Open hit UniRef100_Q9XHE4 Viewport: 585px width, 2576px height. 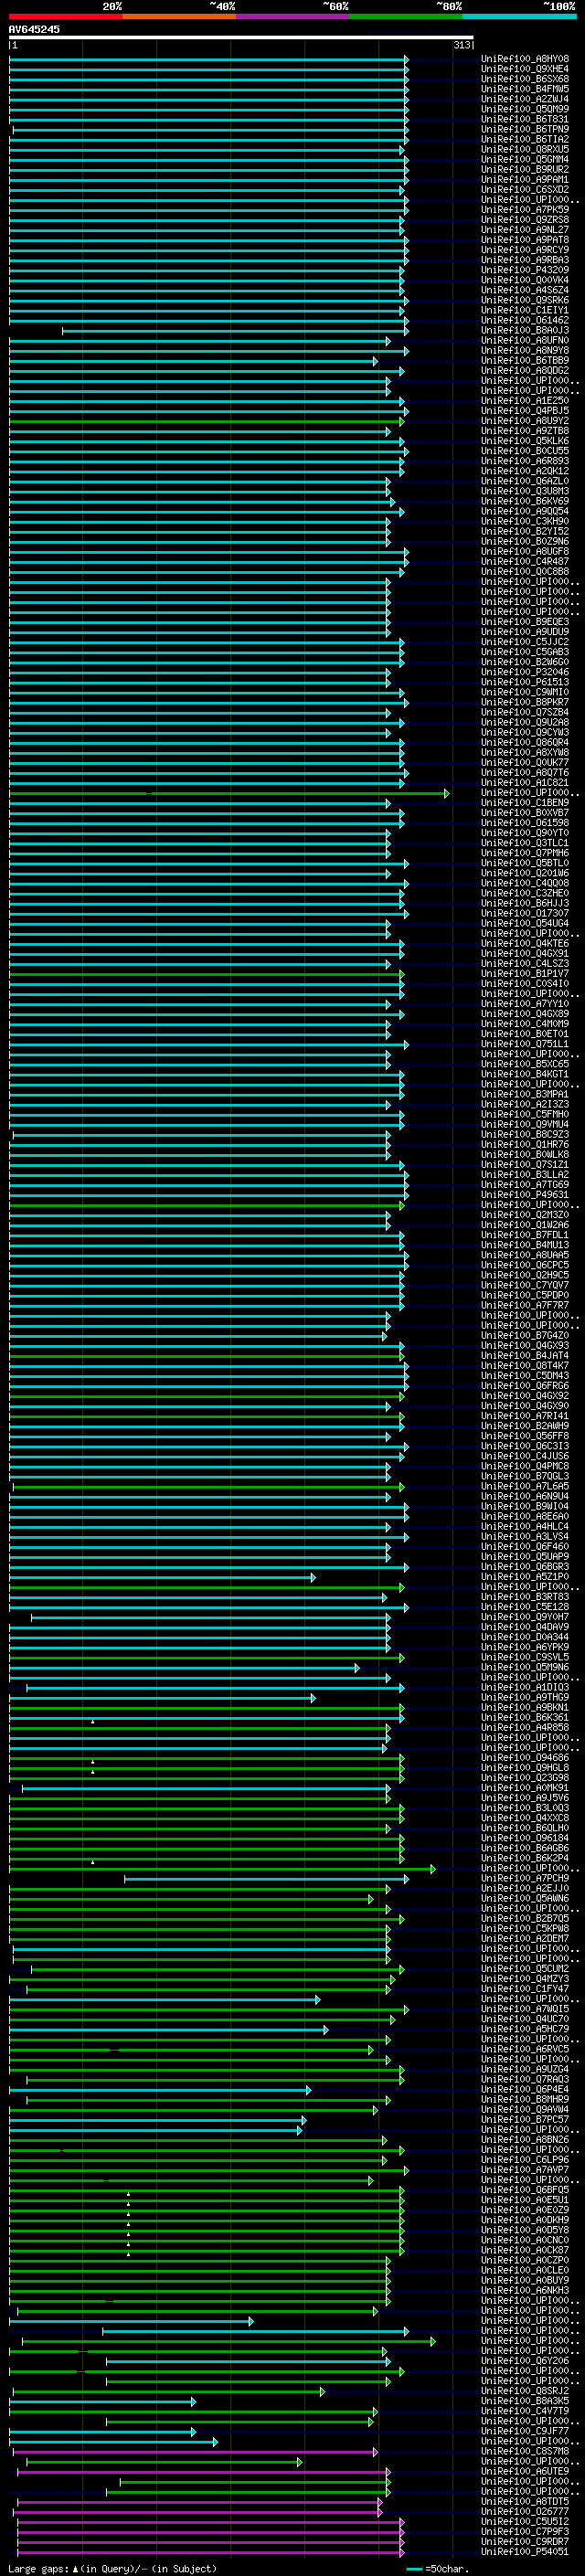tap(525, 69)
